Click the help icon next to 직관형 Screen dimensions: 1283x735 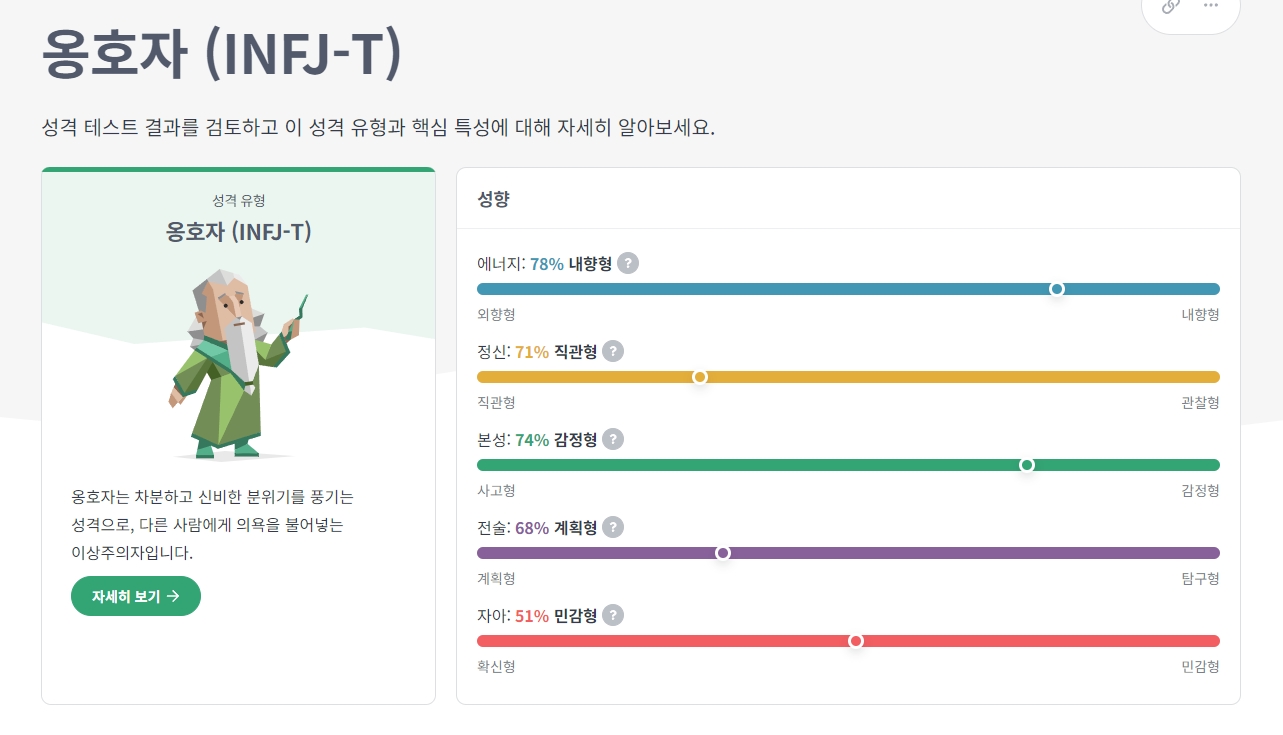click(x=613, y=351)
